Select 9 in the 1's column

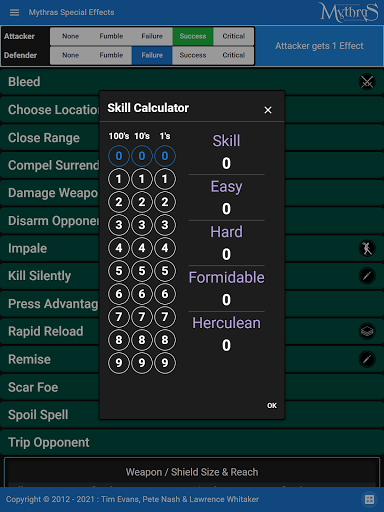[x=165, y=363]
